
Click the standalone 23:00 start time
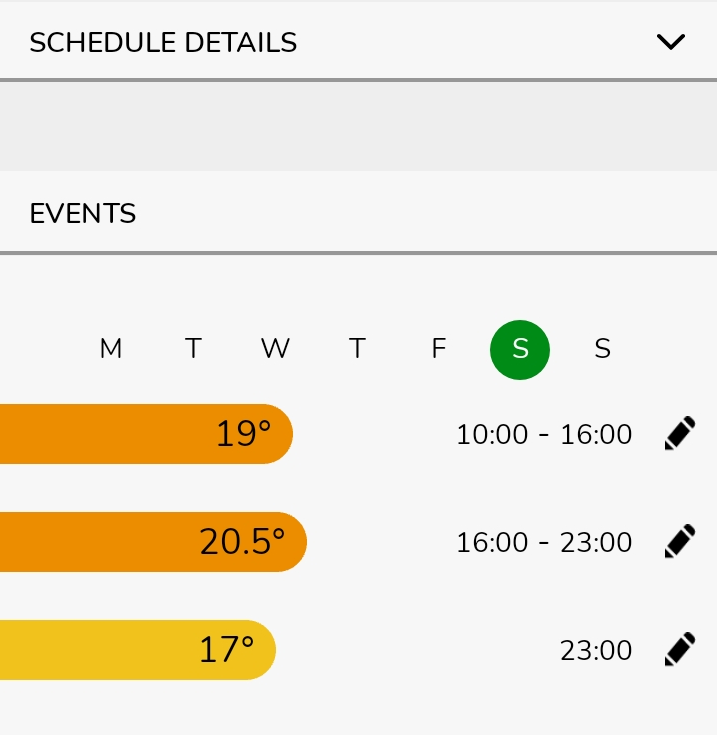tap(596, 651)
